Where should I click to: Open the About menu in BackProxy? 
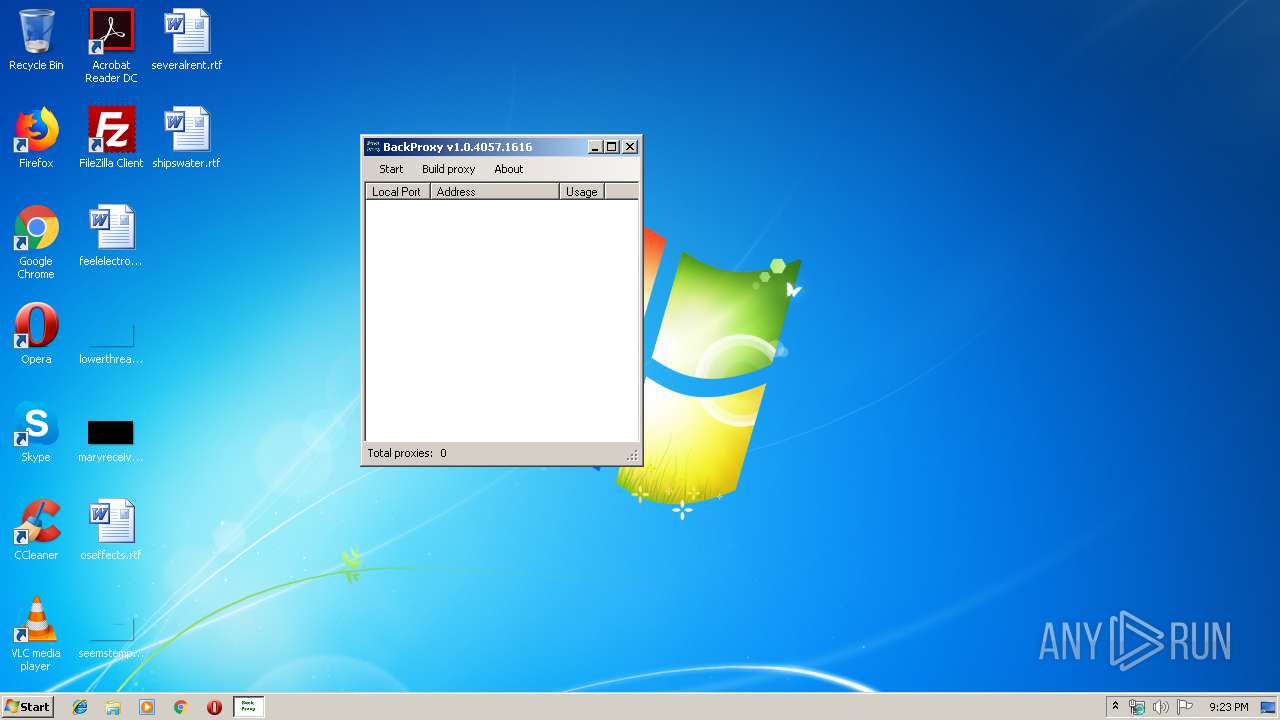[x=508, y=169]
